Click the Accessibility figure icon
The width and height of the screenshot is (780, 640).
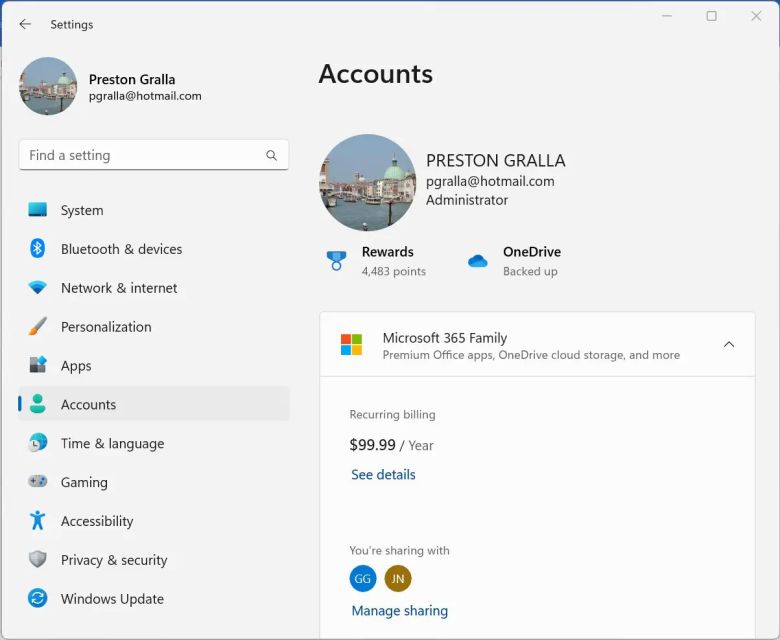point(38,521)
